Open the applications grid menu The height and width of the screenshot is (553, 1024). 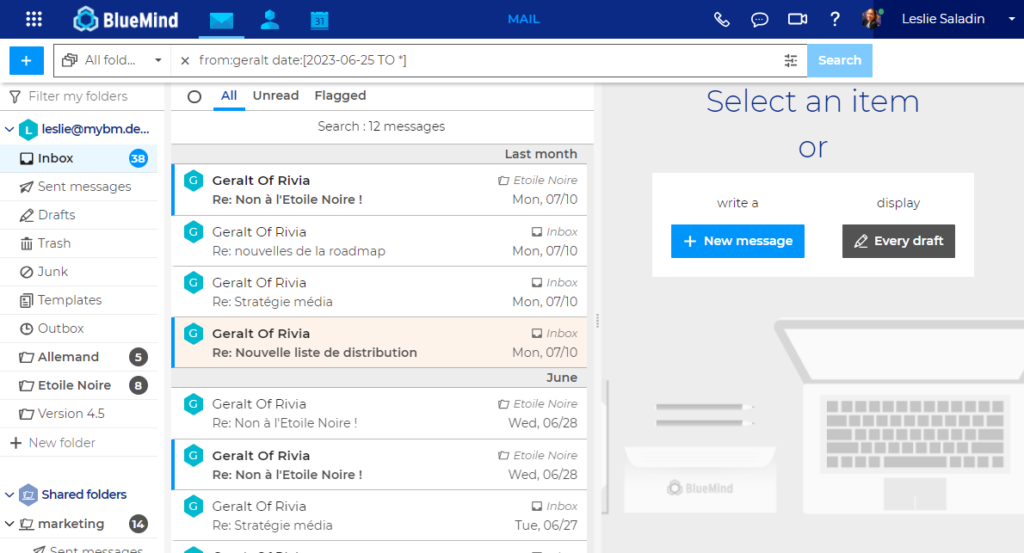point(34,19)
